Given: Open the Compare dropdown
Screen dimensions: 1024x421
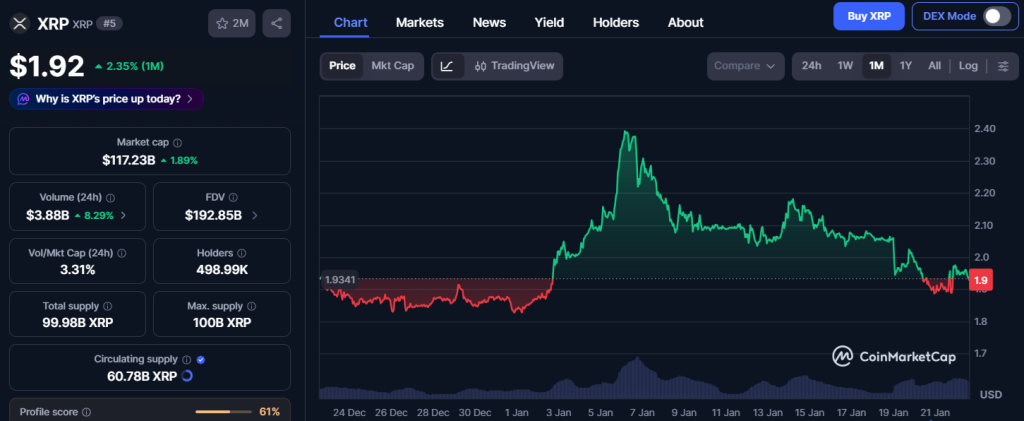Looking at the screenshot, I should pos(745,66).
